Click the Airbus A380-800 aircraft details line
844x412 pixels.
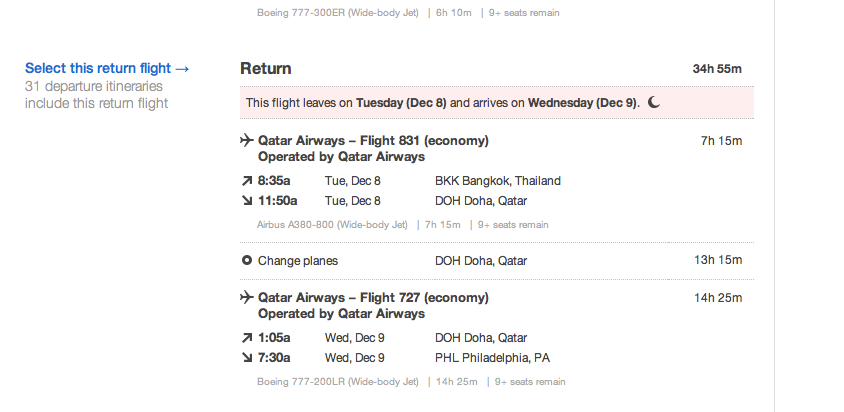coord(403,225)
